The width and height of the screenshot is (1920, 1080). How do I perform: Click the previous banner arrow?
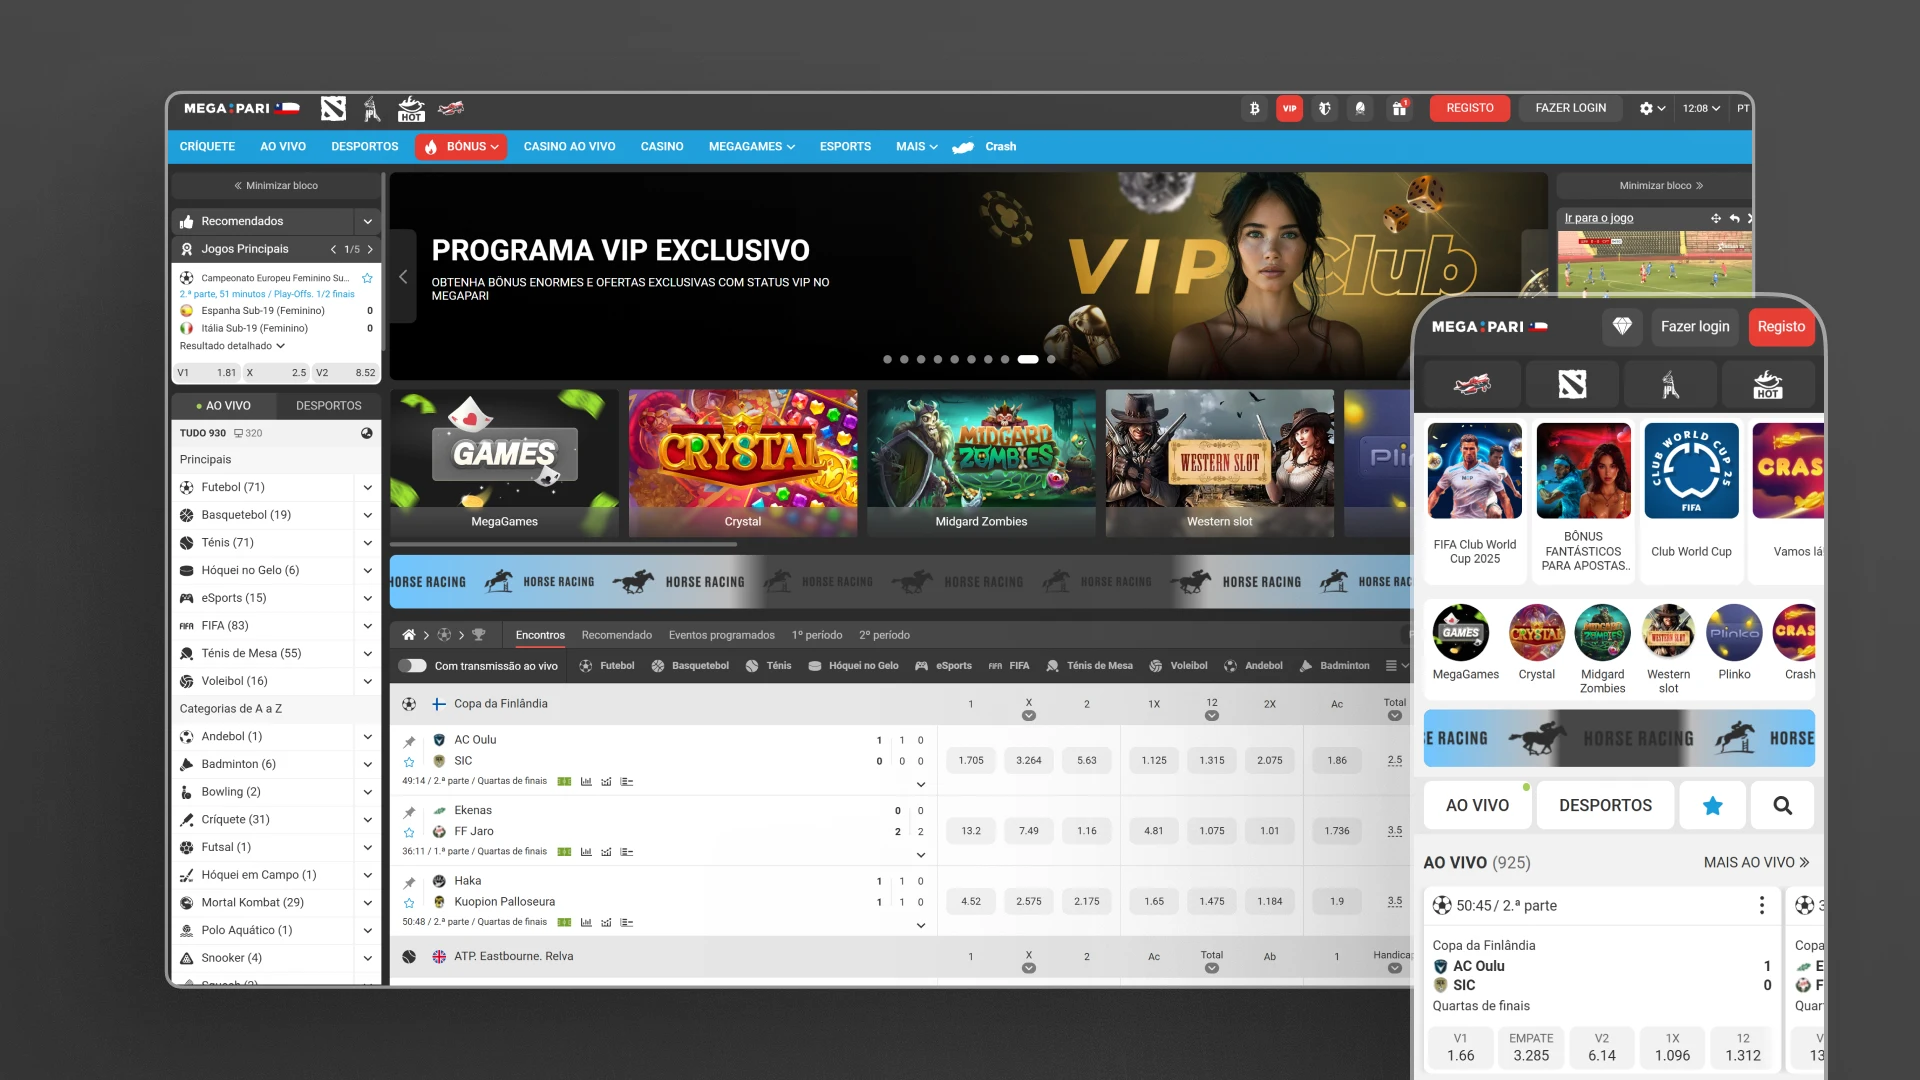tap(403, 277)
